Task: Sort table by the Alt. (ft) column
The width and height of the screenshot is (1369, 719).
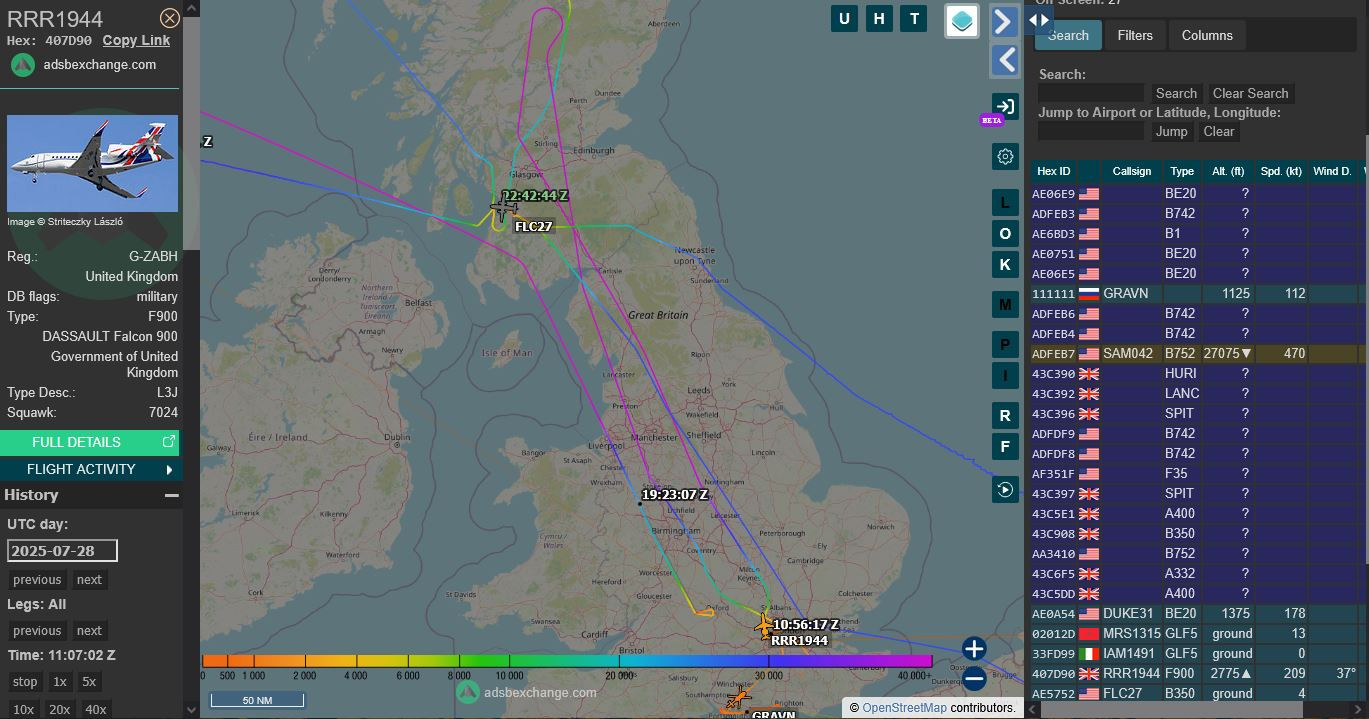Action: click(x=1228, y=171)
